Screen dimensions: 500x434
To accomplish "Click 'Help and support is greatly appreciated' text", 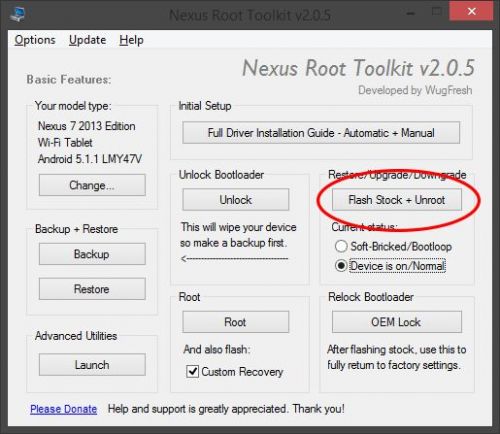I will point(226,409).
